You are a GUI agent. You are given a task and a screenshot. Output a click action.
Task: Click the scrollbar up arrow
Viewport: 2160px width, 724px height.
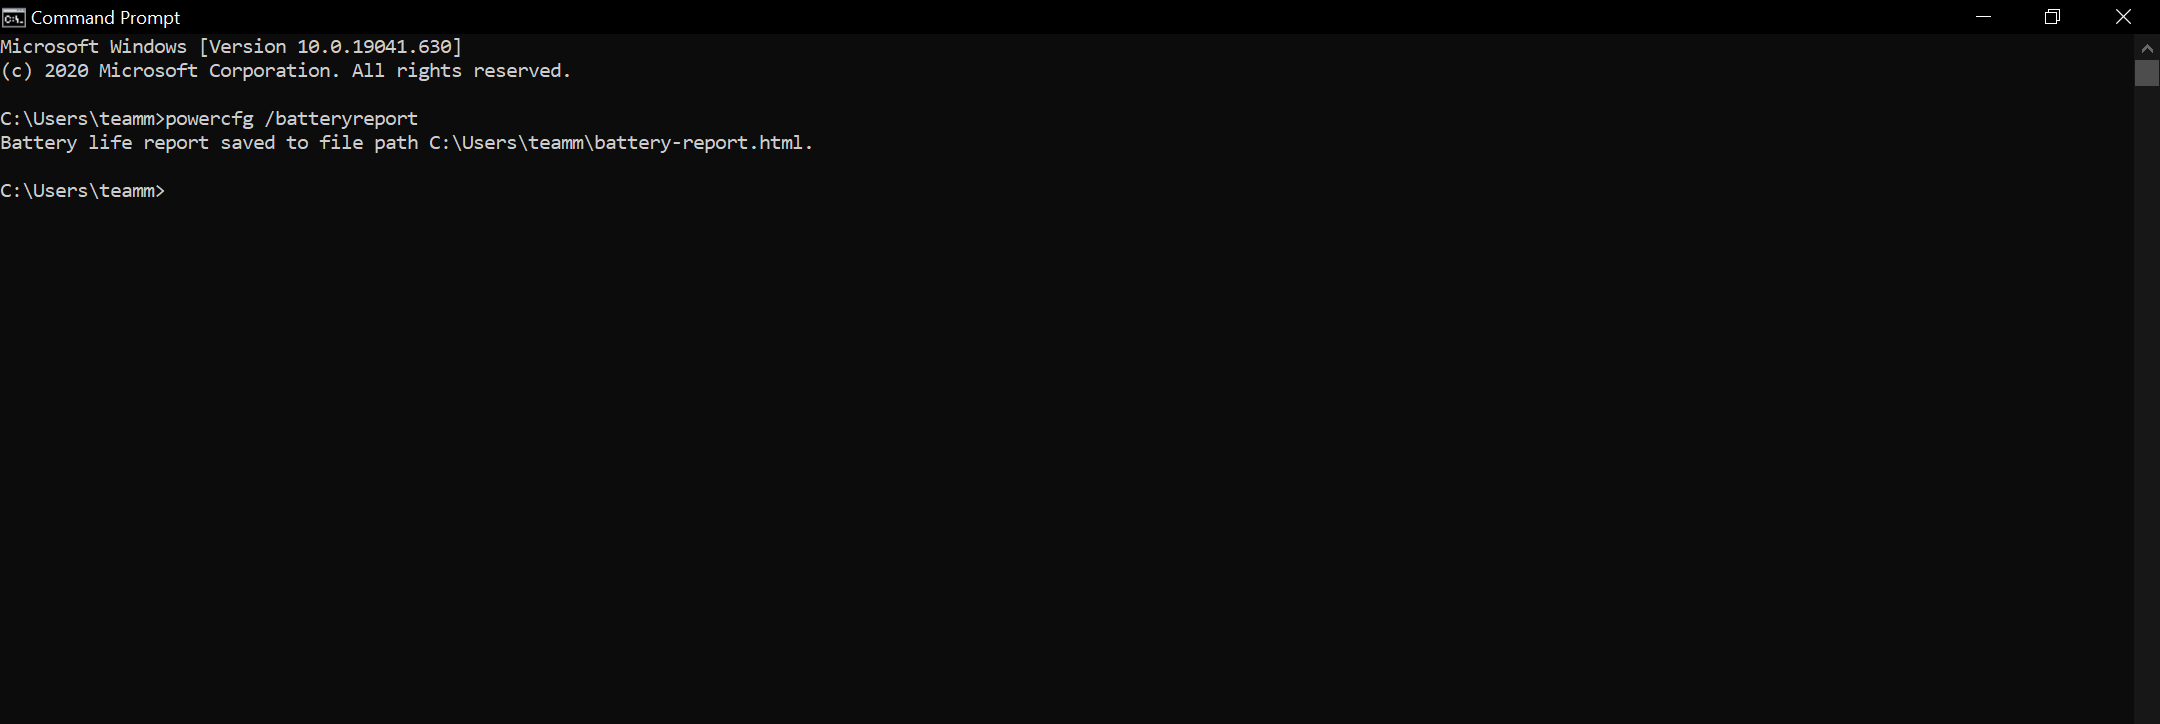(2147, 47)
